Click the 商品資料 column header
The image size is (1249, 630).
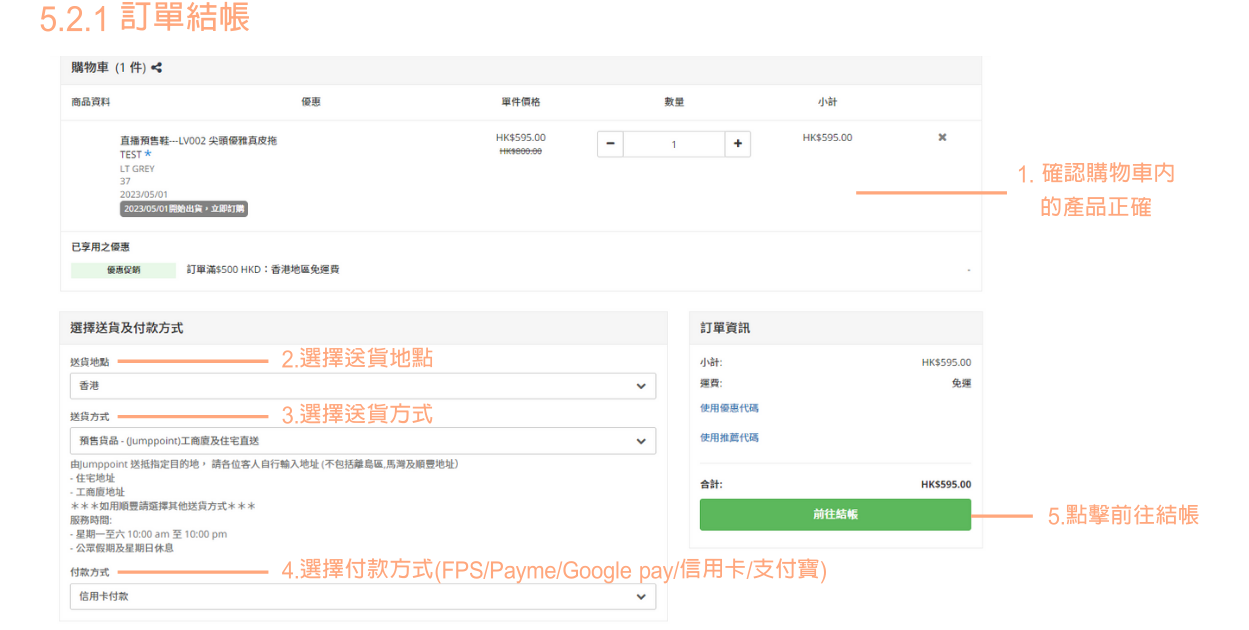(x=91, y=102)
